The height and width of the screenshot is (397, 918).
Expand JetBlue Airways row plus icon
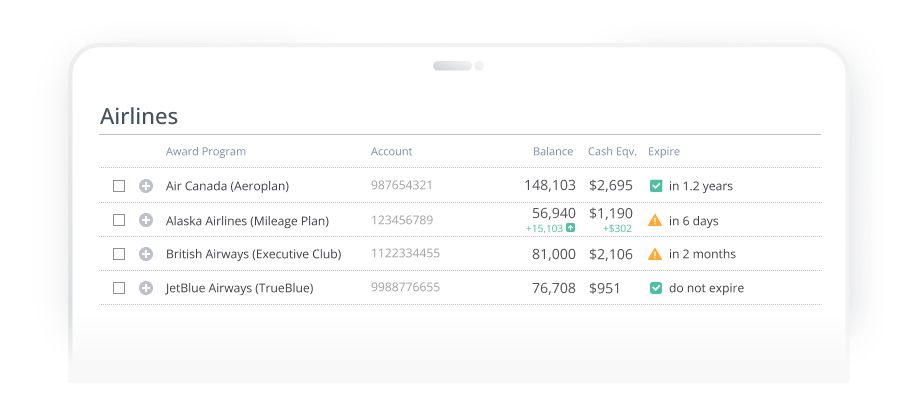point(146,288)
